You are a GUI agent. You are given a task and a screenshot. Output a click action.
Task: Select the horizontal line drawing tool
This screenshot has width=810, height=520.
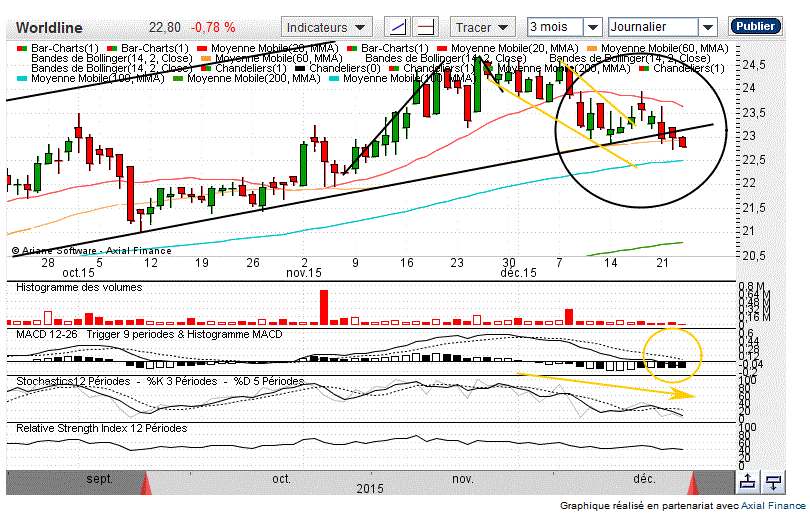pos(425,27)
